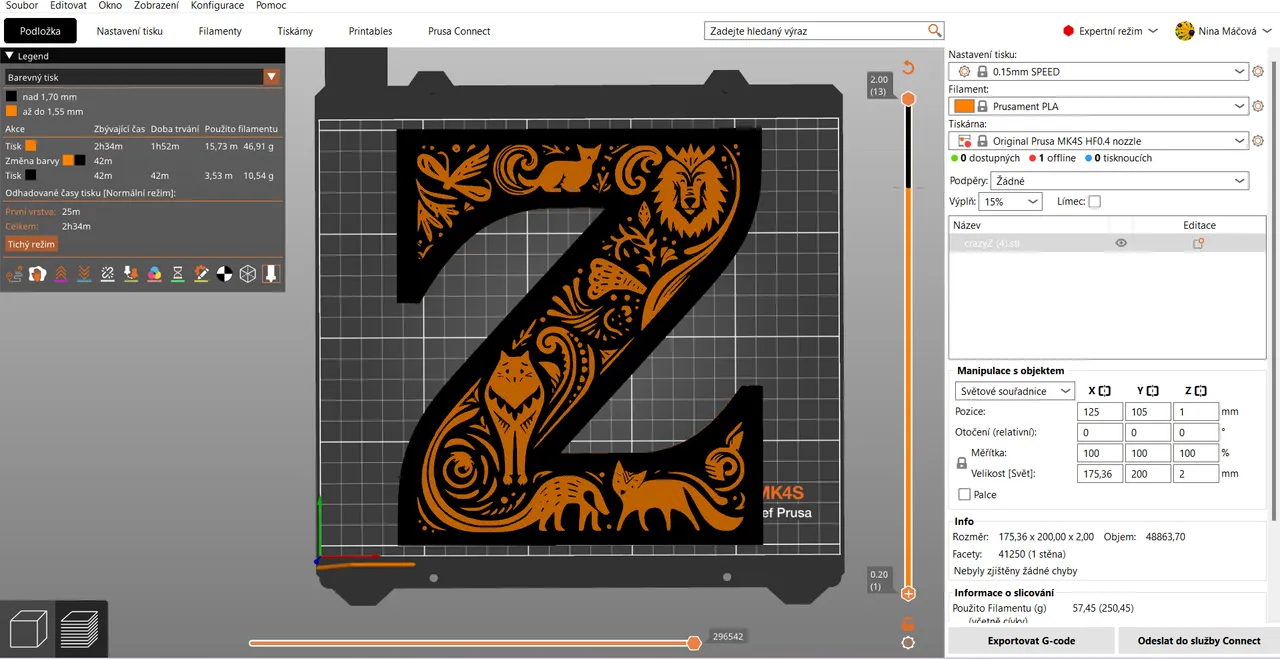Open the Konfigurace menu
This screenshot has width=1280, height=659.
point(217,6)
